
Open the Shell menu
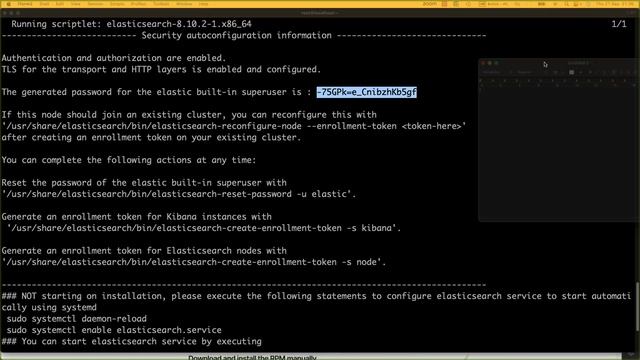point(44,4)
